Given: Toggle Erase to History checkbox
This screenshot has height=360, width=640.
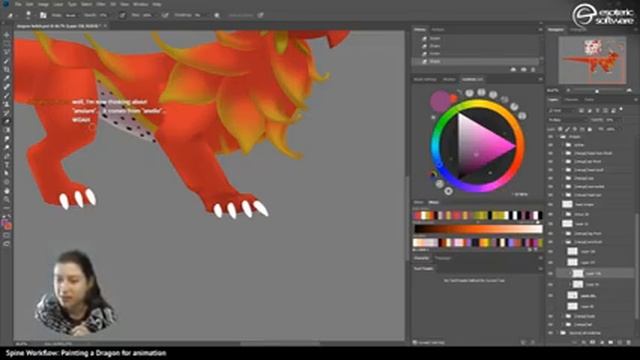Looking at the screenshot, I should [241, 16].
